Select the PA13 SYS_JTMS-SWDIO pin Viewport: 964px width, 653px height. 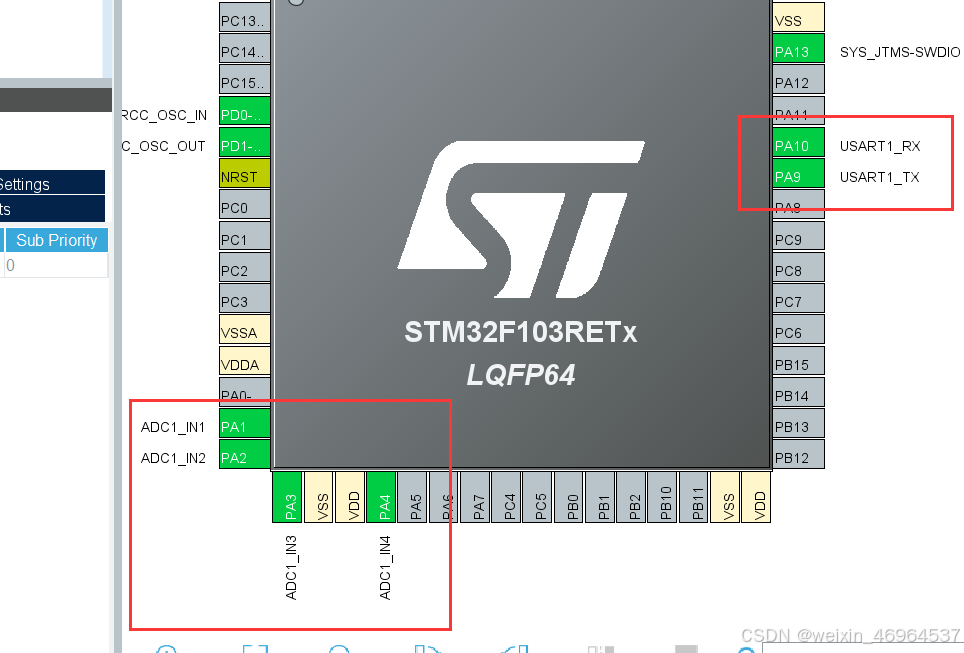click(x=798, y=49)
